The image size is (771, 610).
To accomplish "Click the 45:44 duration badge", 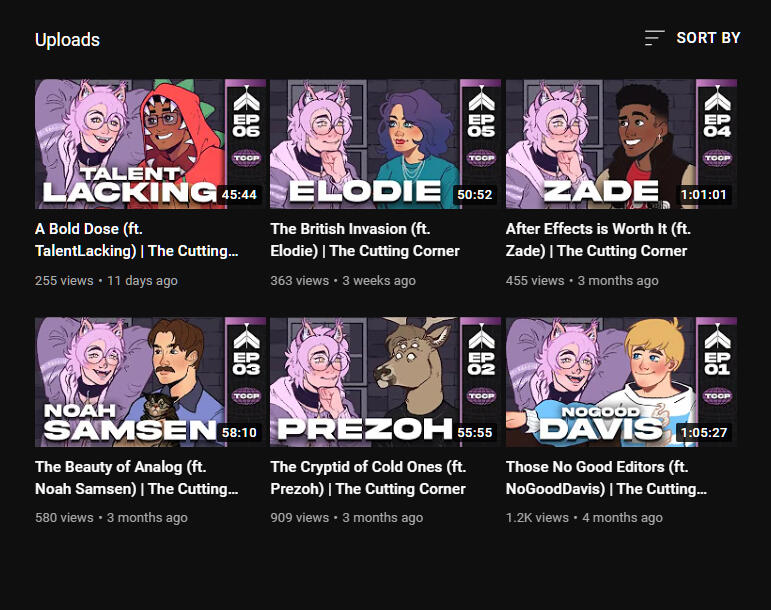I will [239, 195].
